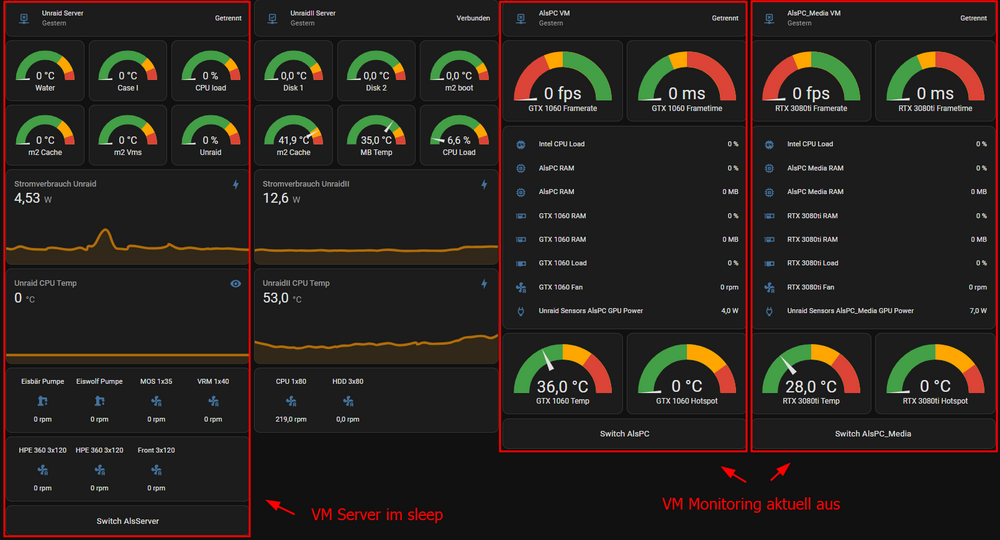Click plug icon for AlsPC GPU Power
The image size is (1000, 540).
click(x=521, y=311)
